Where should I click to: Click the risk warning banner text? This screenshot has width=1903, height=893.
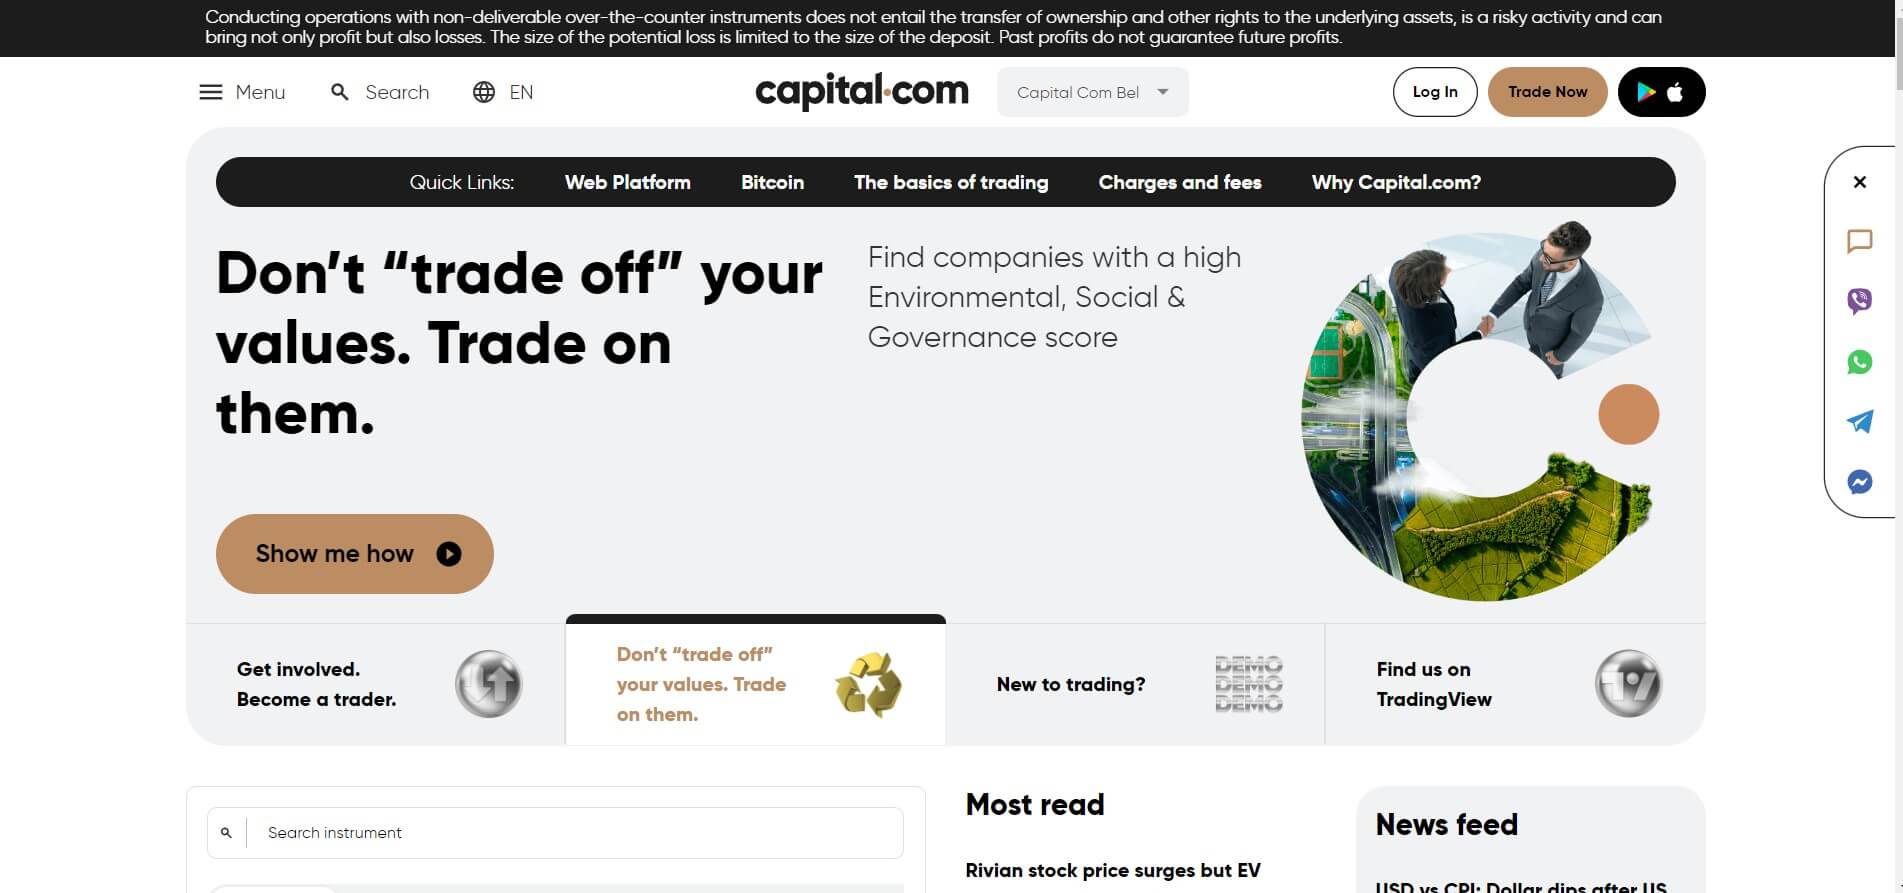[933, 28]
